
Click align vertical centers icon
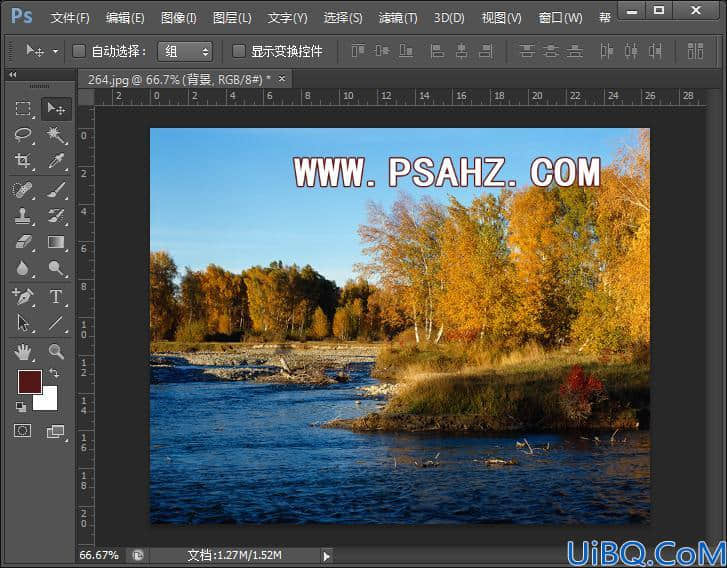coord(382,51)
